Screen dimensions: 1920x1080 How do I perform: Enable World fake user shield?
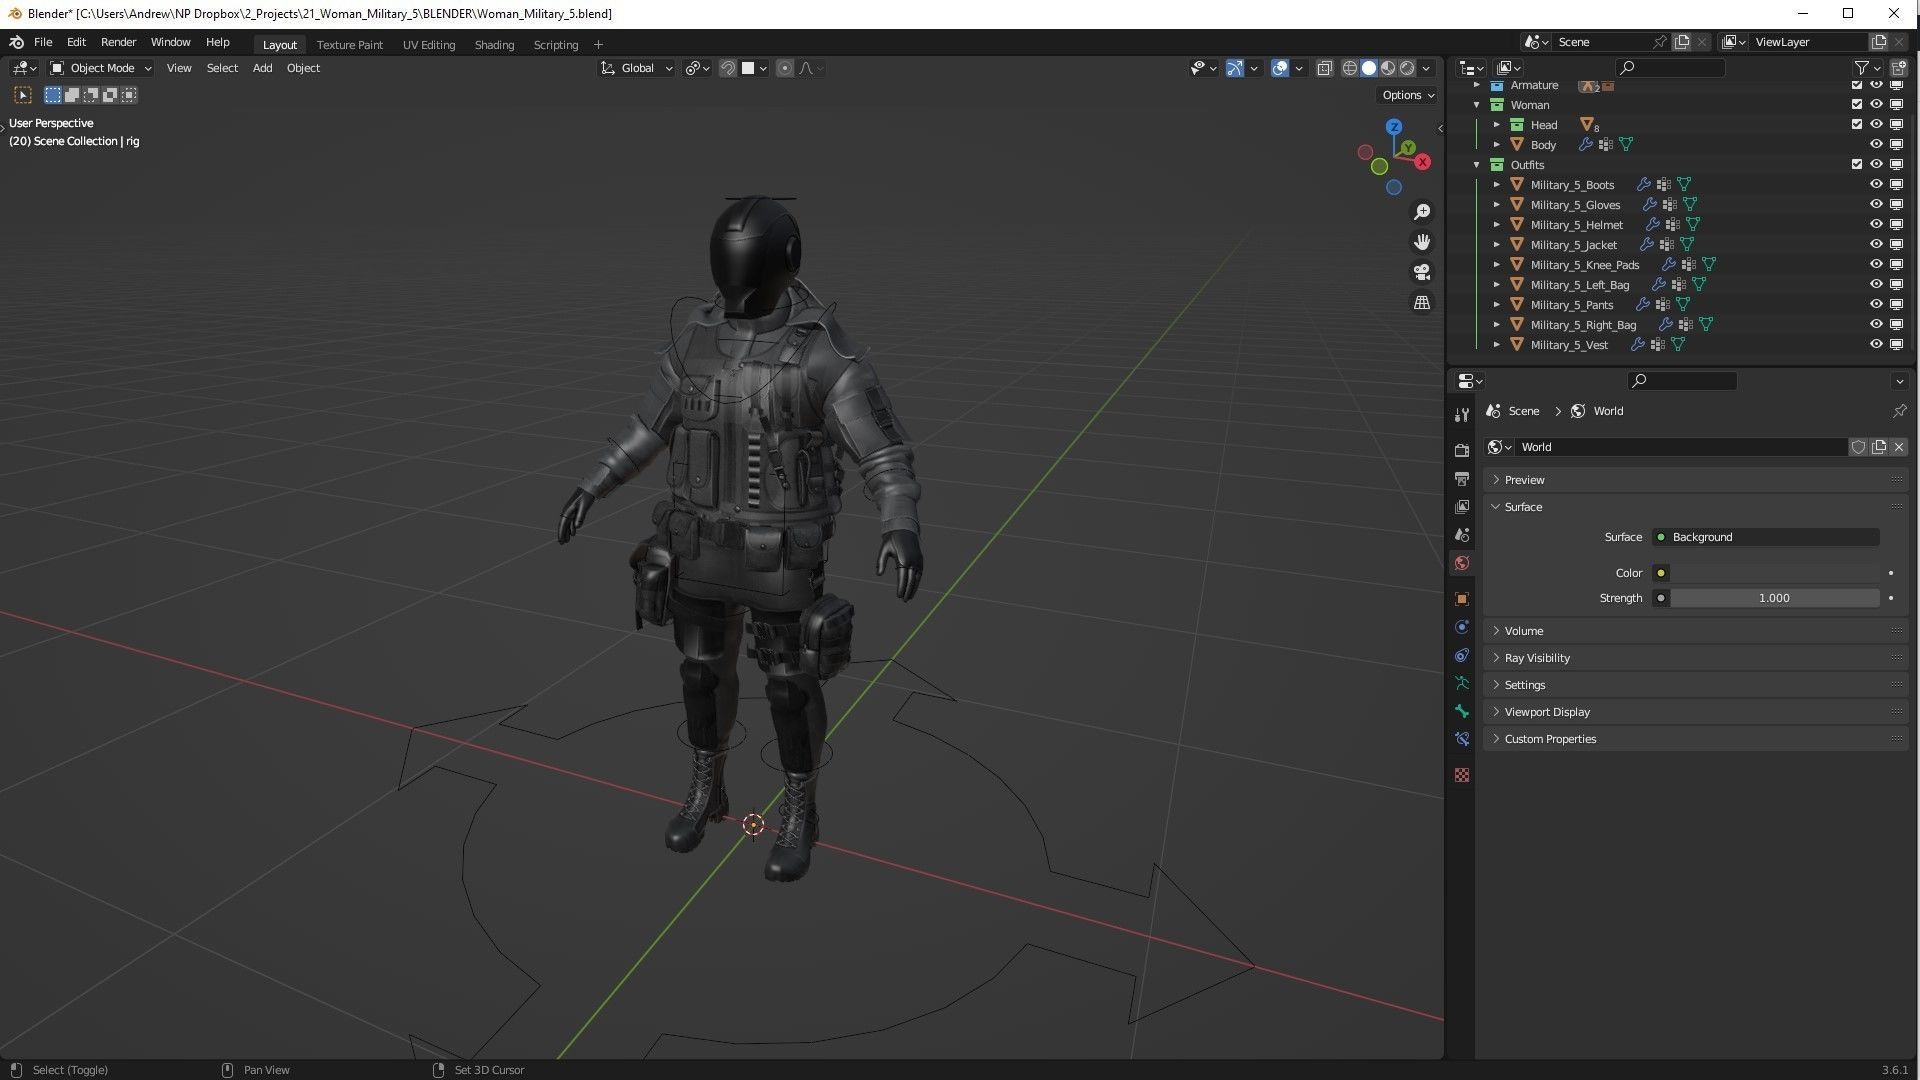coord(1858,447)
